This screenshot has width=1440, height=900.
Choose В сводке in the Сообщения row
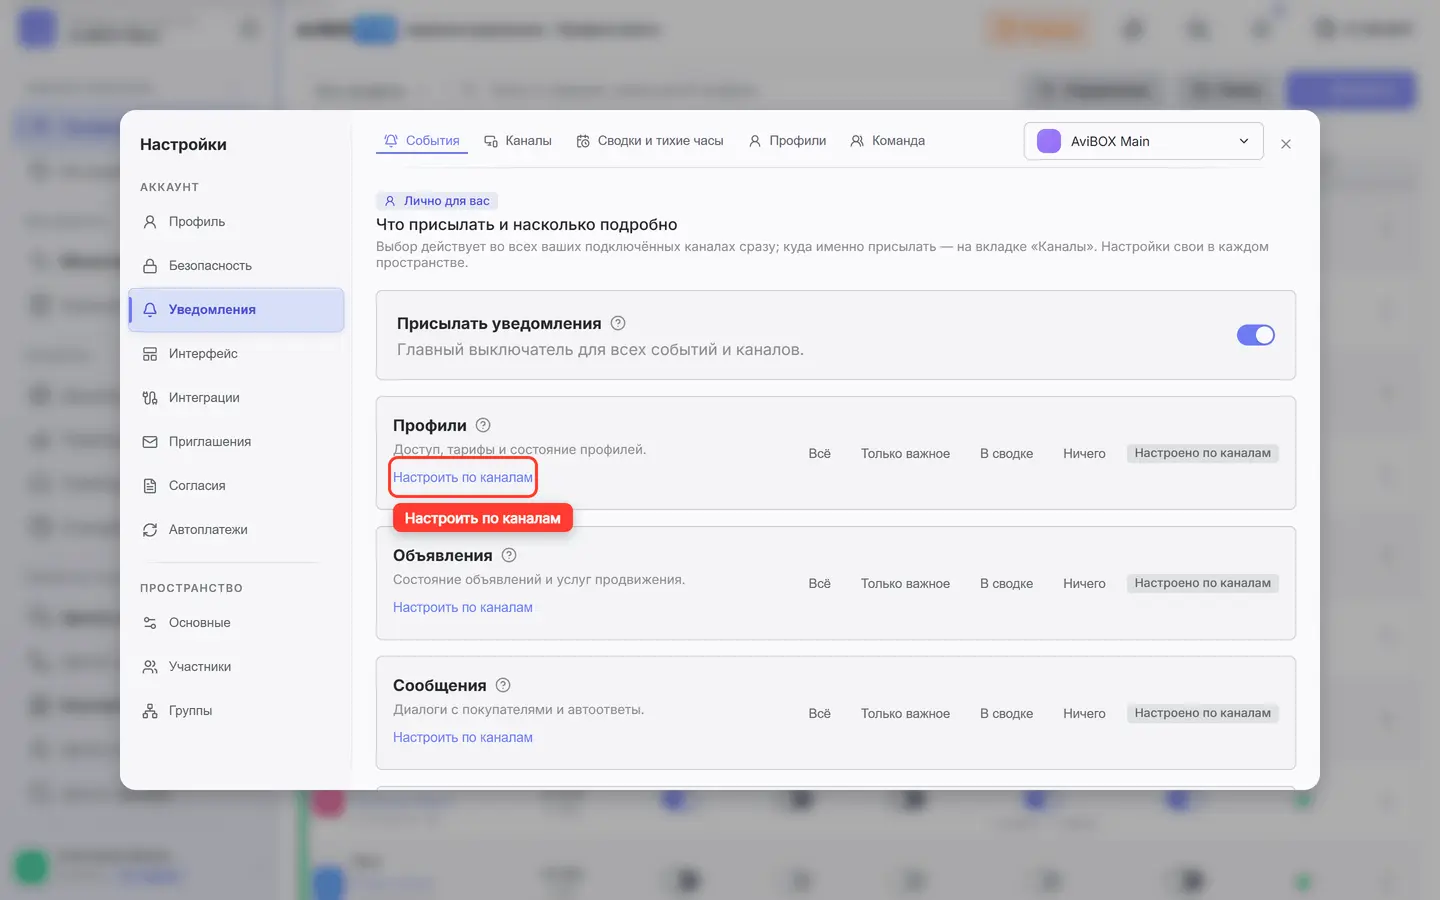(1007, 713)
